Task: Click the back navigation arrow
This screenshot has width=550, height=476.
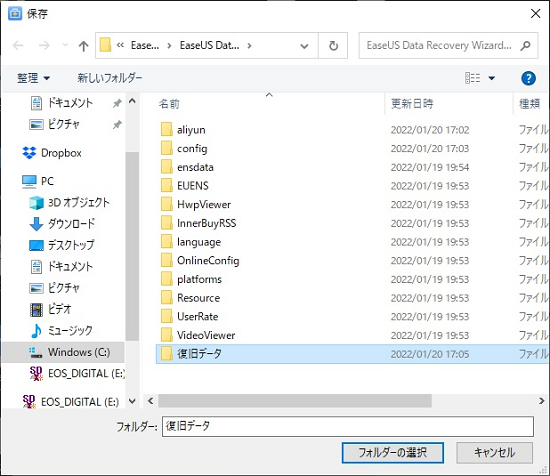Action: (18, 46)
